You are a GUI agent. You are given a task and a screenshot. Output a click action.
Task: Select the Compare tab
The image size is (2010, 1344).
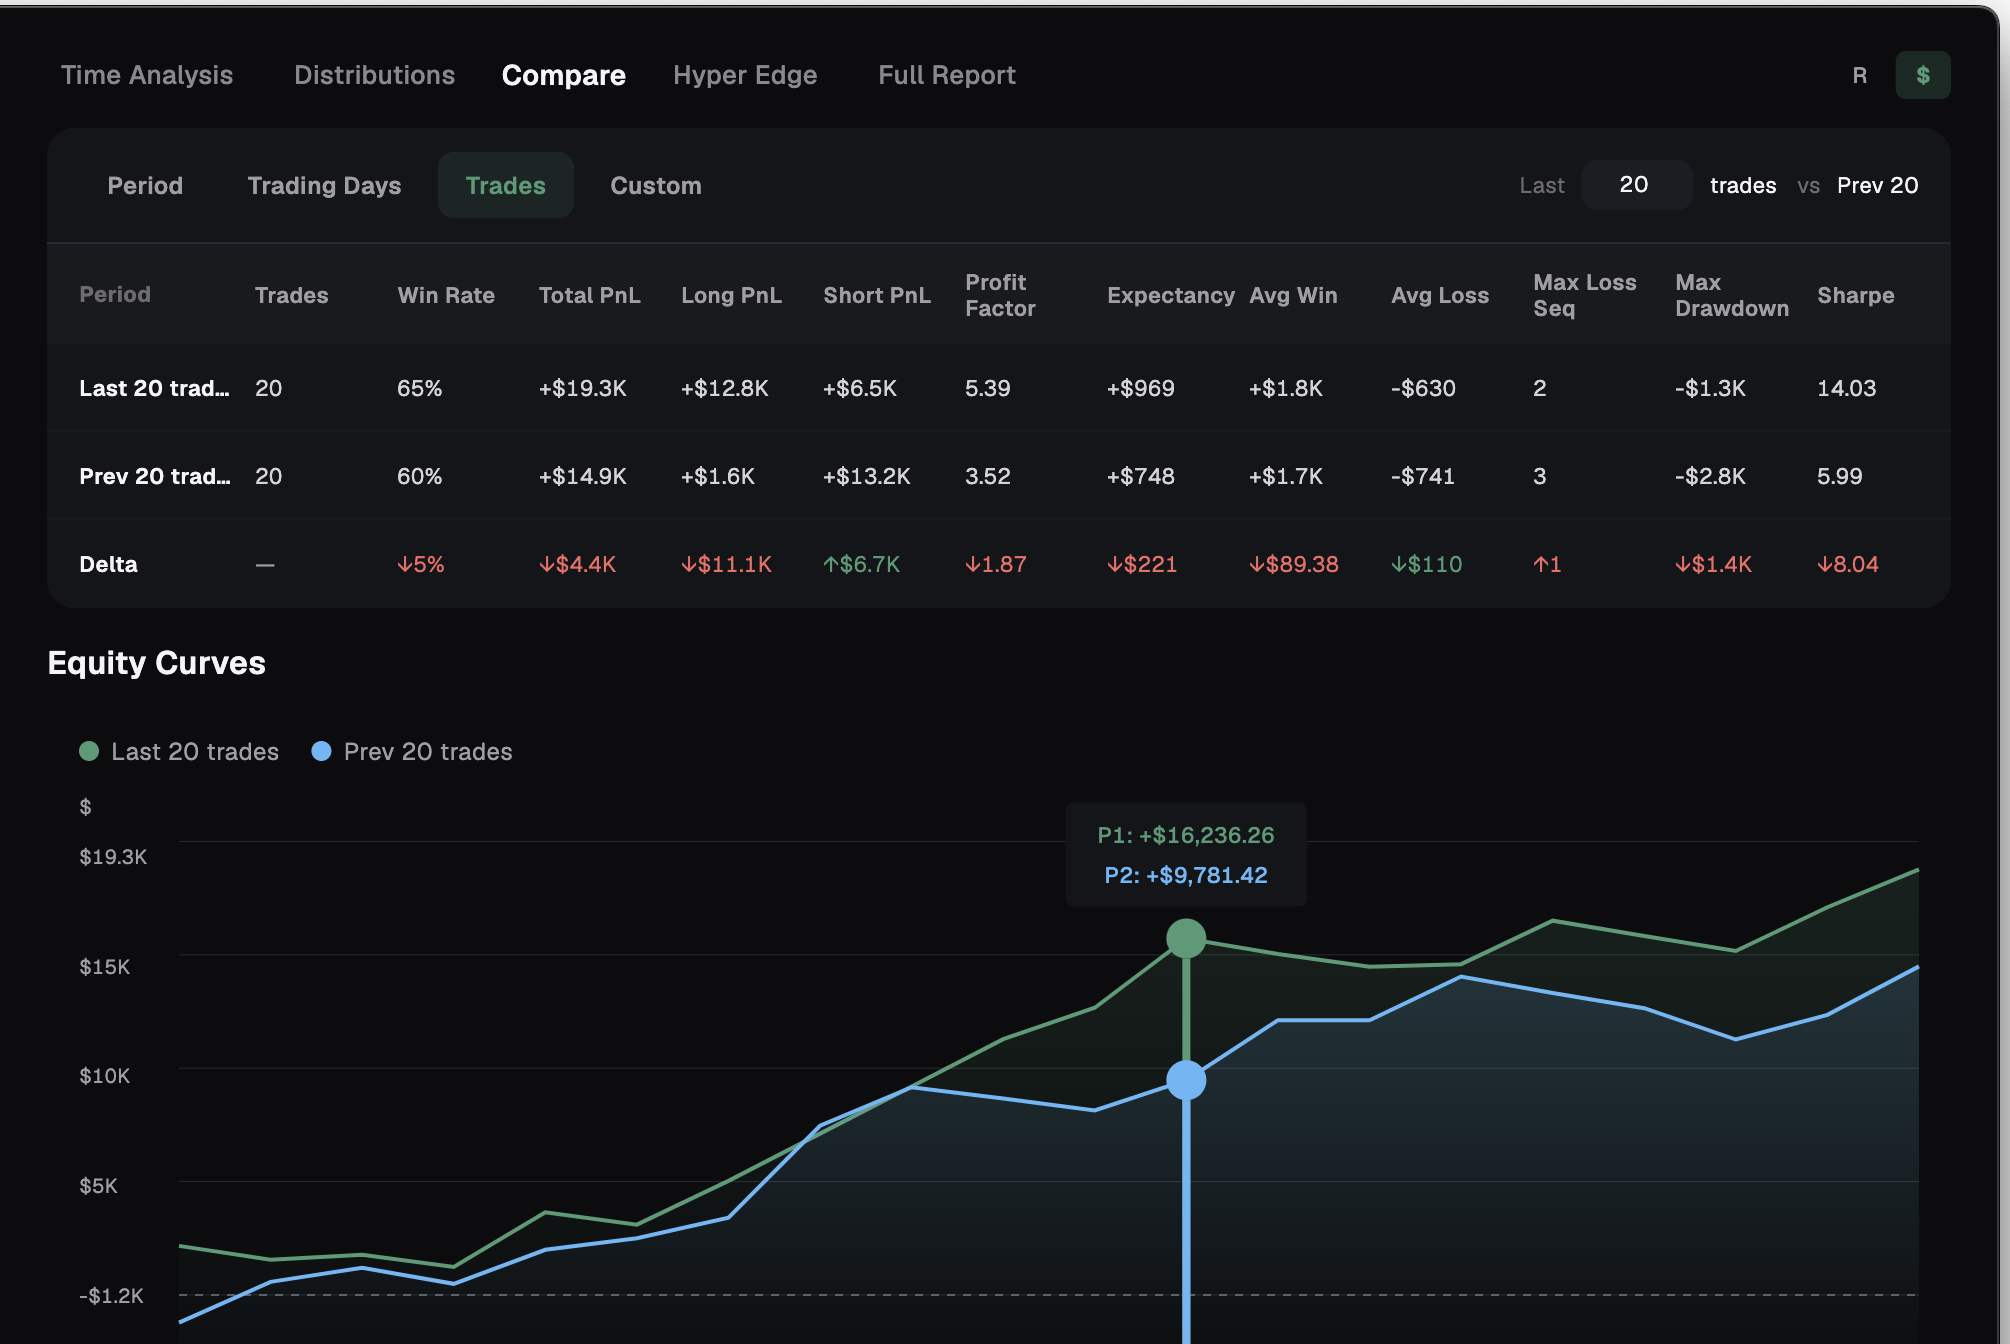564,75
